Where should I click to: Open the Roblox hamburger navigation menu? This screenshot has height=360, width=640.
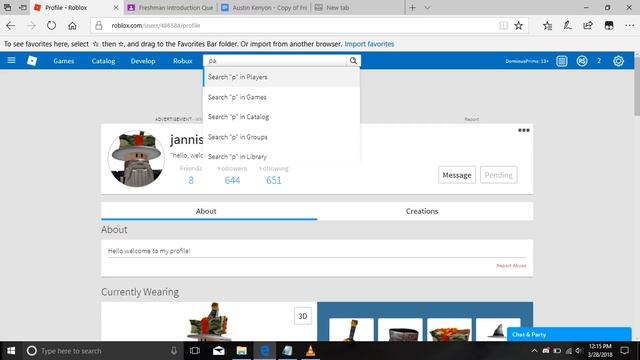pyautogui.click(x=11, y=60)
